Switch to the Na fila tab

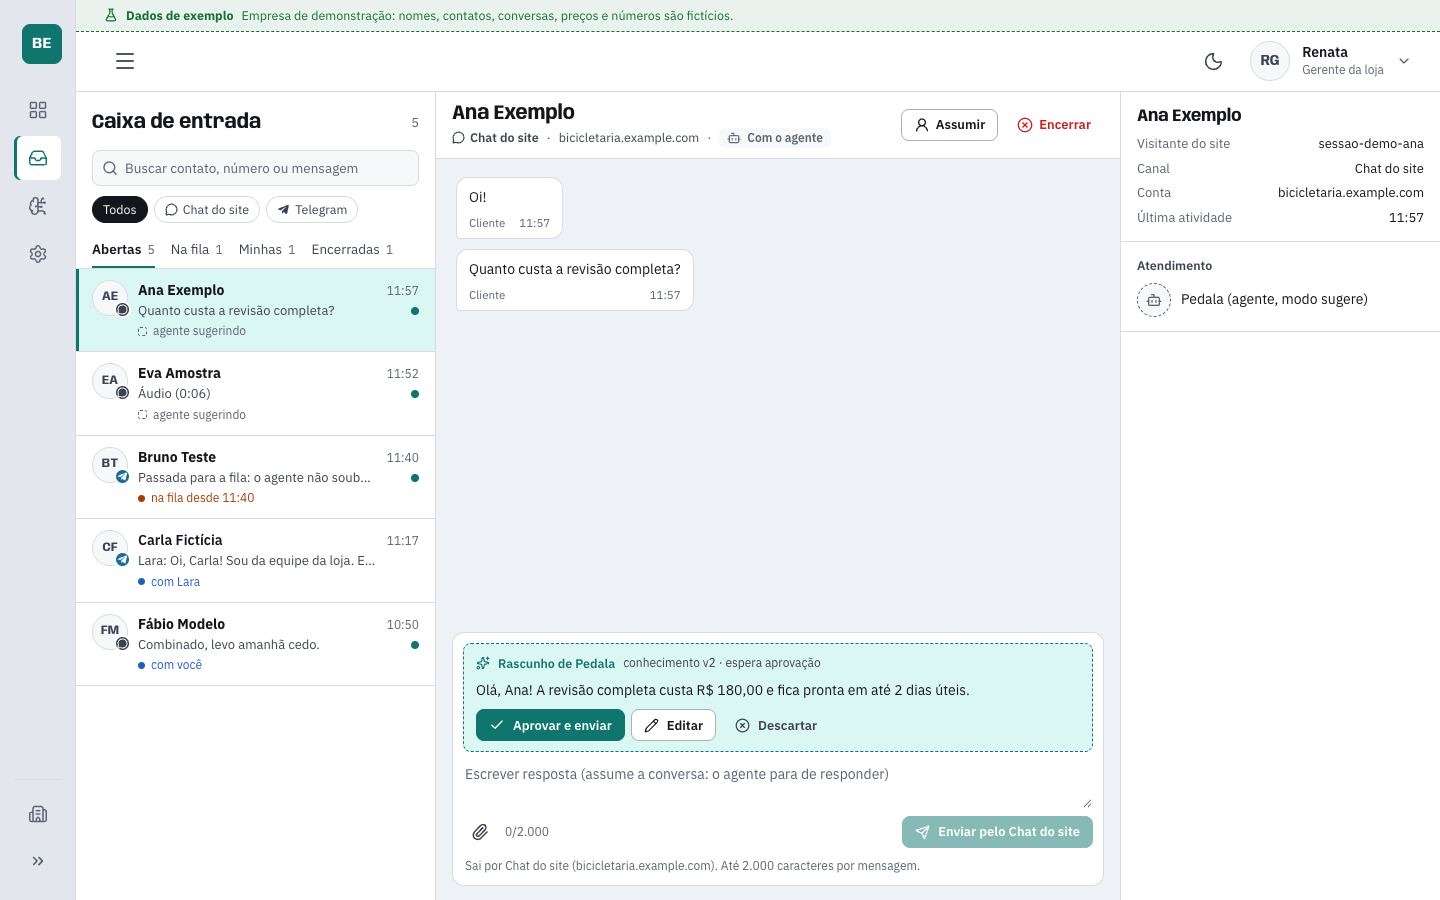click(x=197, y=250)
